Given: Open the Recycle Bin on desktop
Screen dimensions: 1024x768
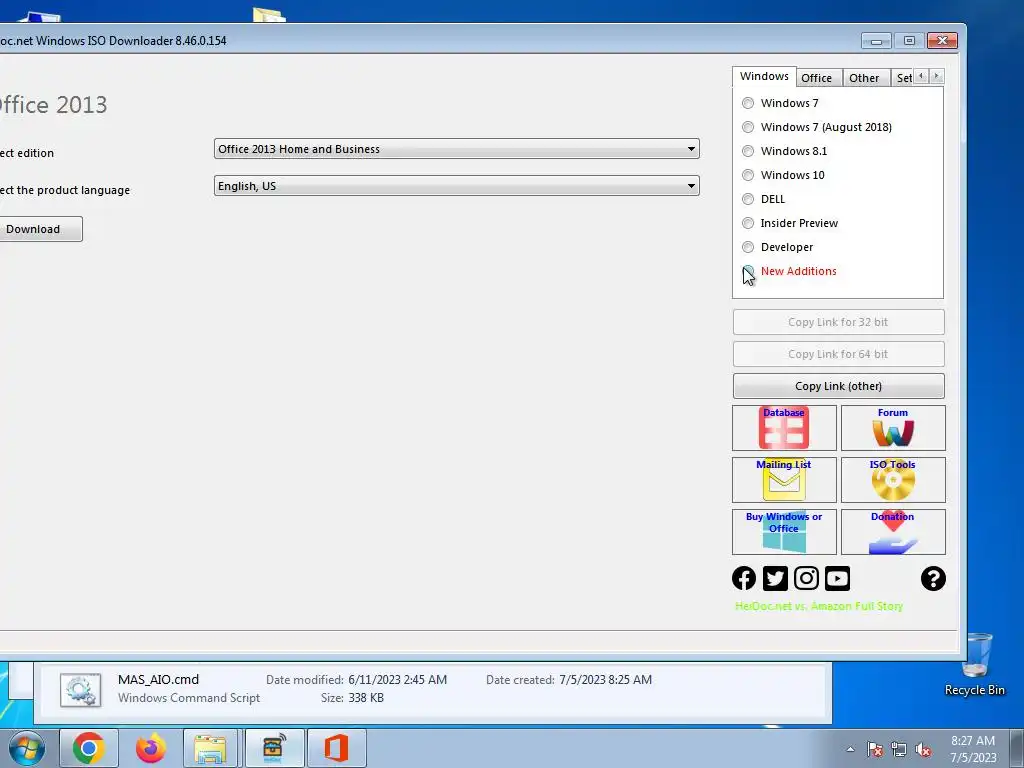Looking at the screenshot, I should tap(975, 665).
